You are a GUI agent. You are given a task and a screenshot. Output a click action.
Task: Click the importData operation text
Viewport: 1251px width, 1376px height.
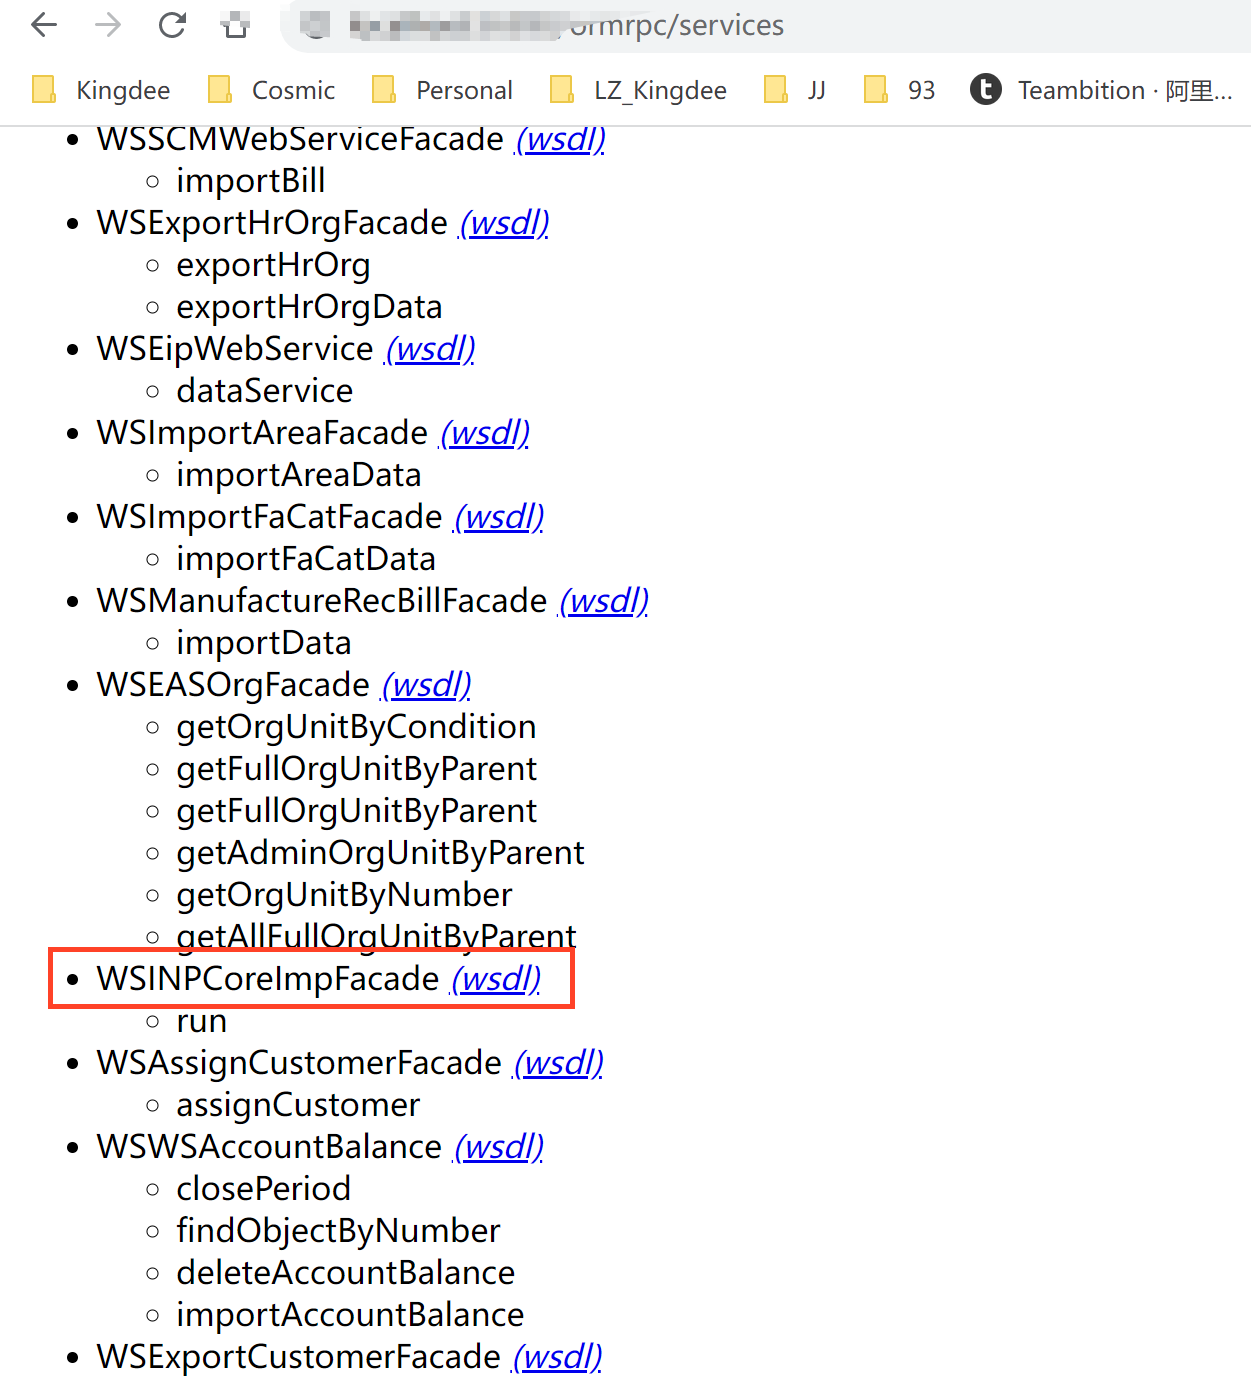[264, 643]
